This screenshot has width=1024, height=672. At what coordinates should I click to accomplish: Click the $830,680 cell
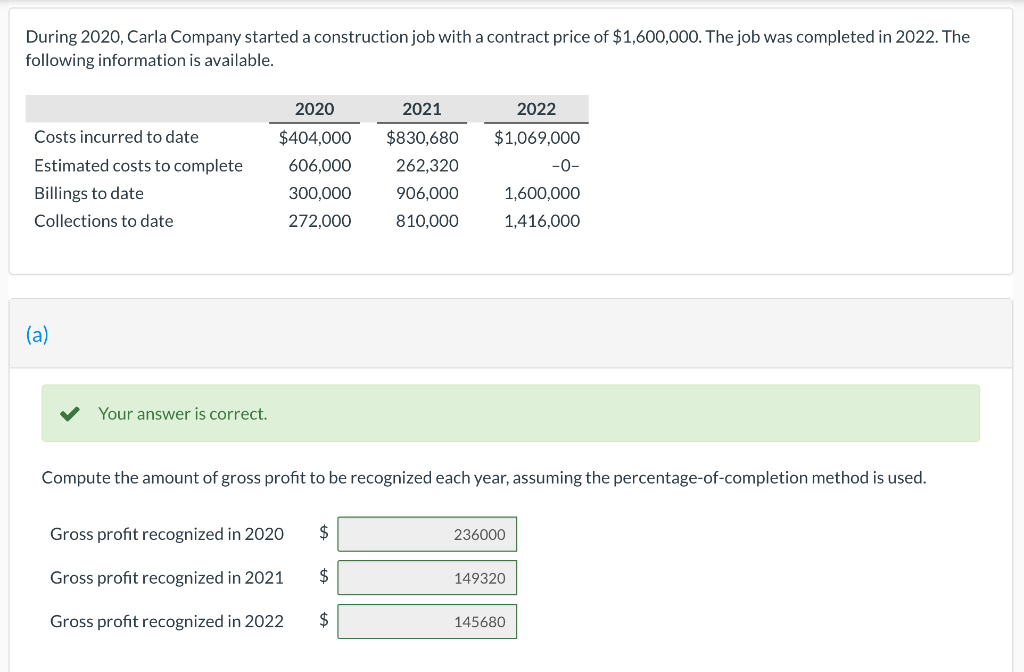(423, 138)
